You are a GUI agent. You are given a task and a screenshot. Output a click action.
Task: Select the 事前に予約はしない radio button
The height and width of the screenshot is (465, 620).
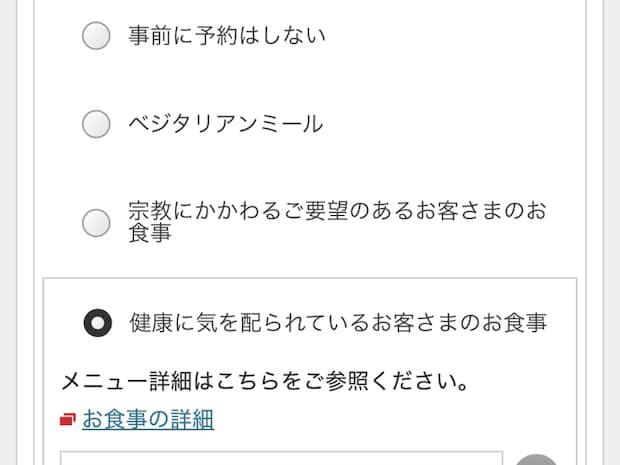click(97, 37)
